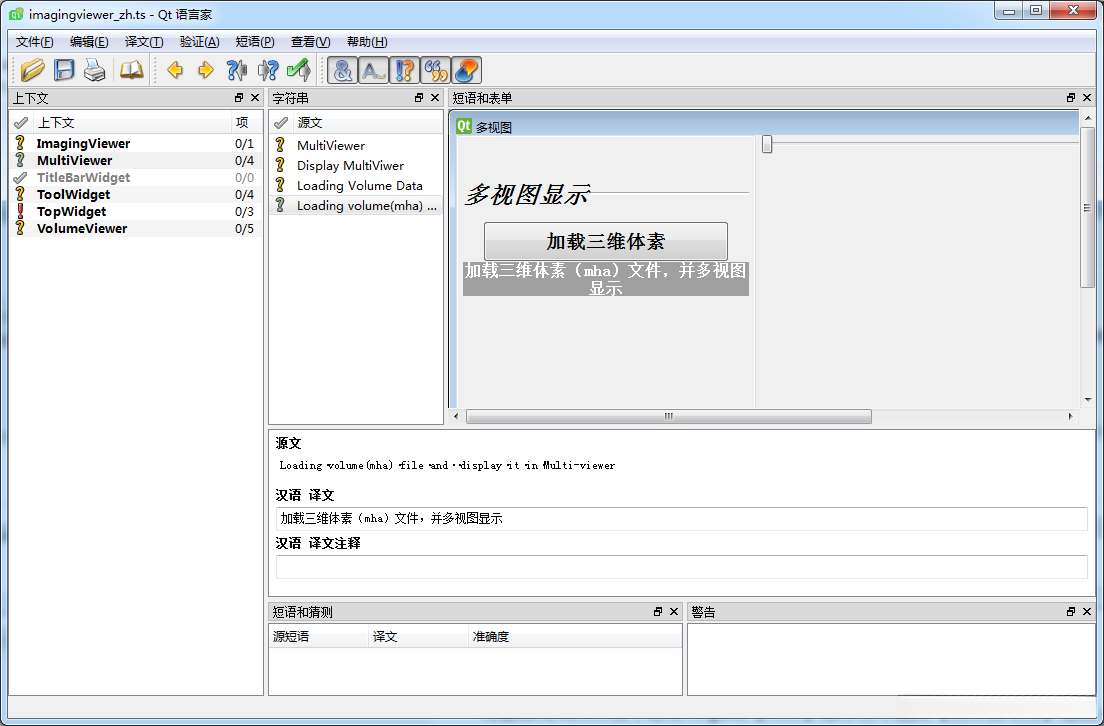The height and width of the screenshot is (726, 1104).
Task: Float the 短语和猜测 panel
Action: (658, 612)
